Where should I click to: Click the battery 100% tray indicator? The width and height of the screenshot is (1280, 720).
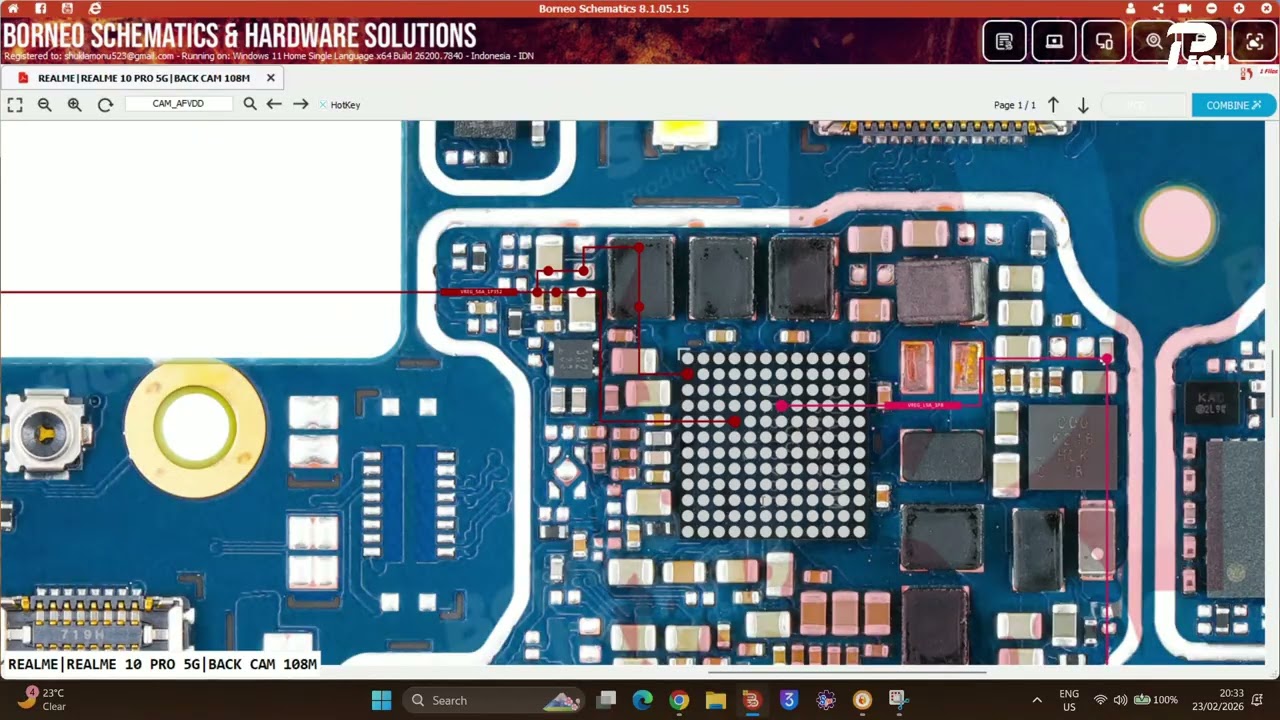coord(1155,700)
